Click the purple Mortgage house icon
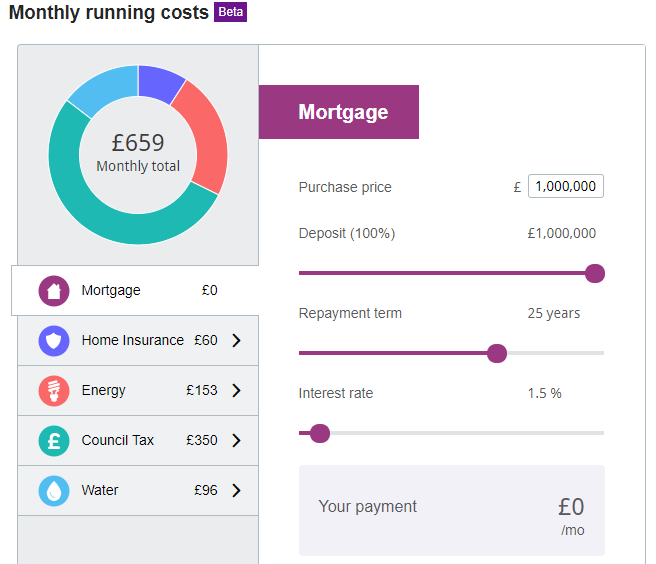Image resolution: width=656 pixels, height=564 pixels. (54, 291)
